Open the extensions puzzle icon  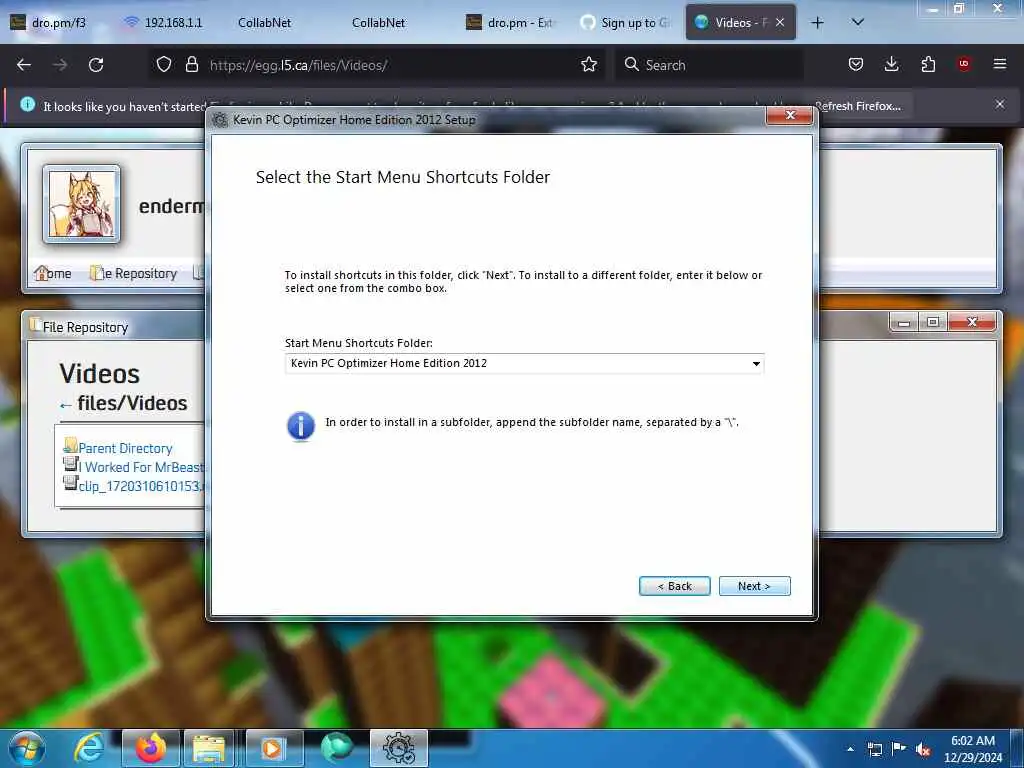[928, 64]
